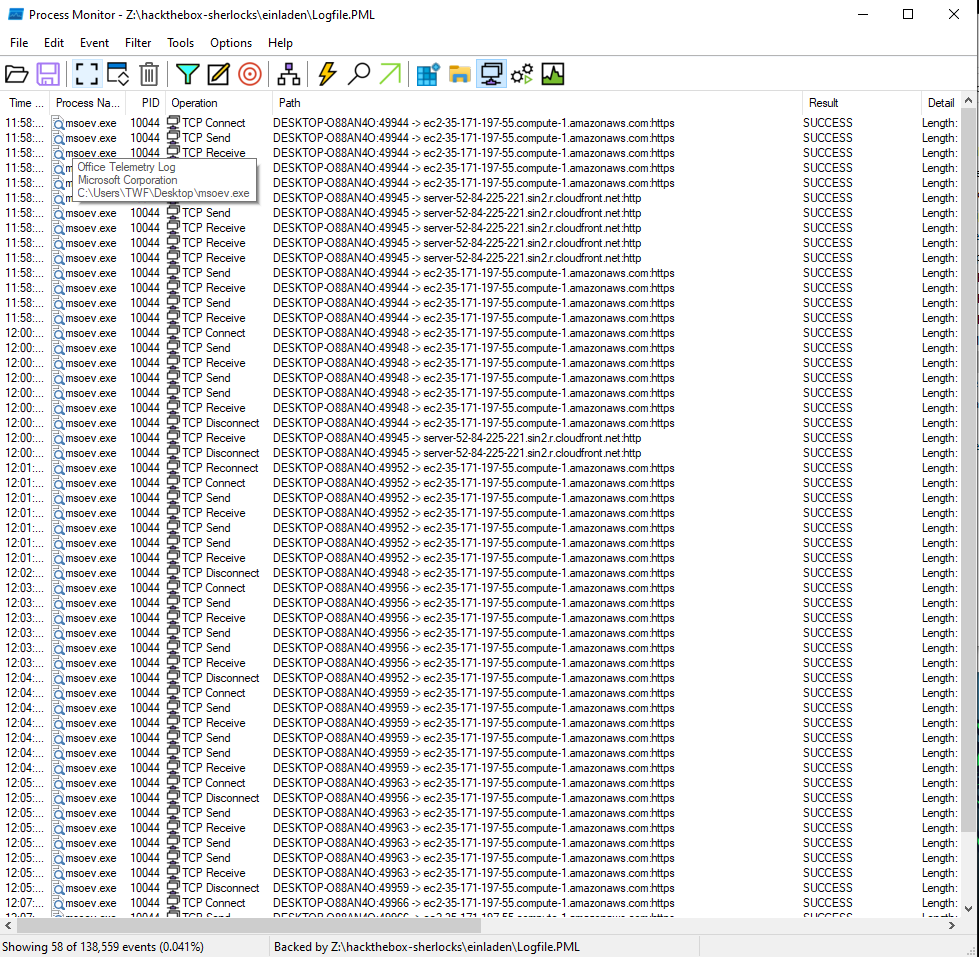Screen dimensions: 979x957
Task: Open the Process Tree icon
Action: click(289, 74)
